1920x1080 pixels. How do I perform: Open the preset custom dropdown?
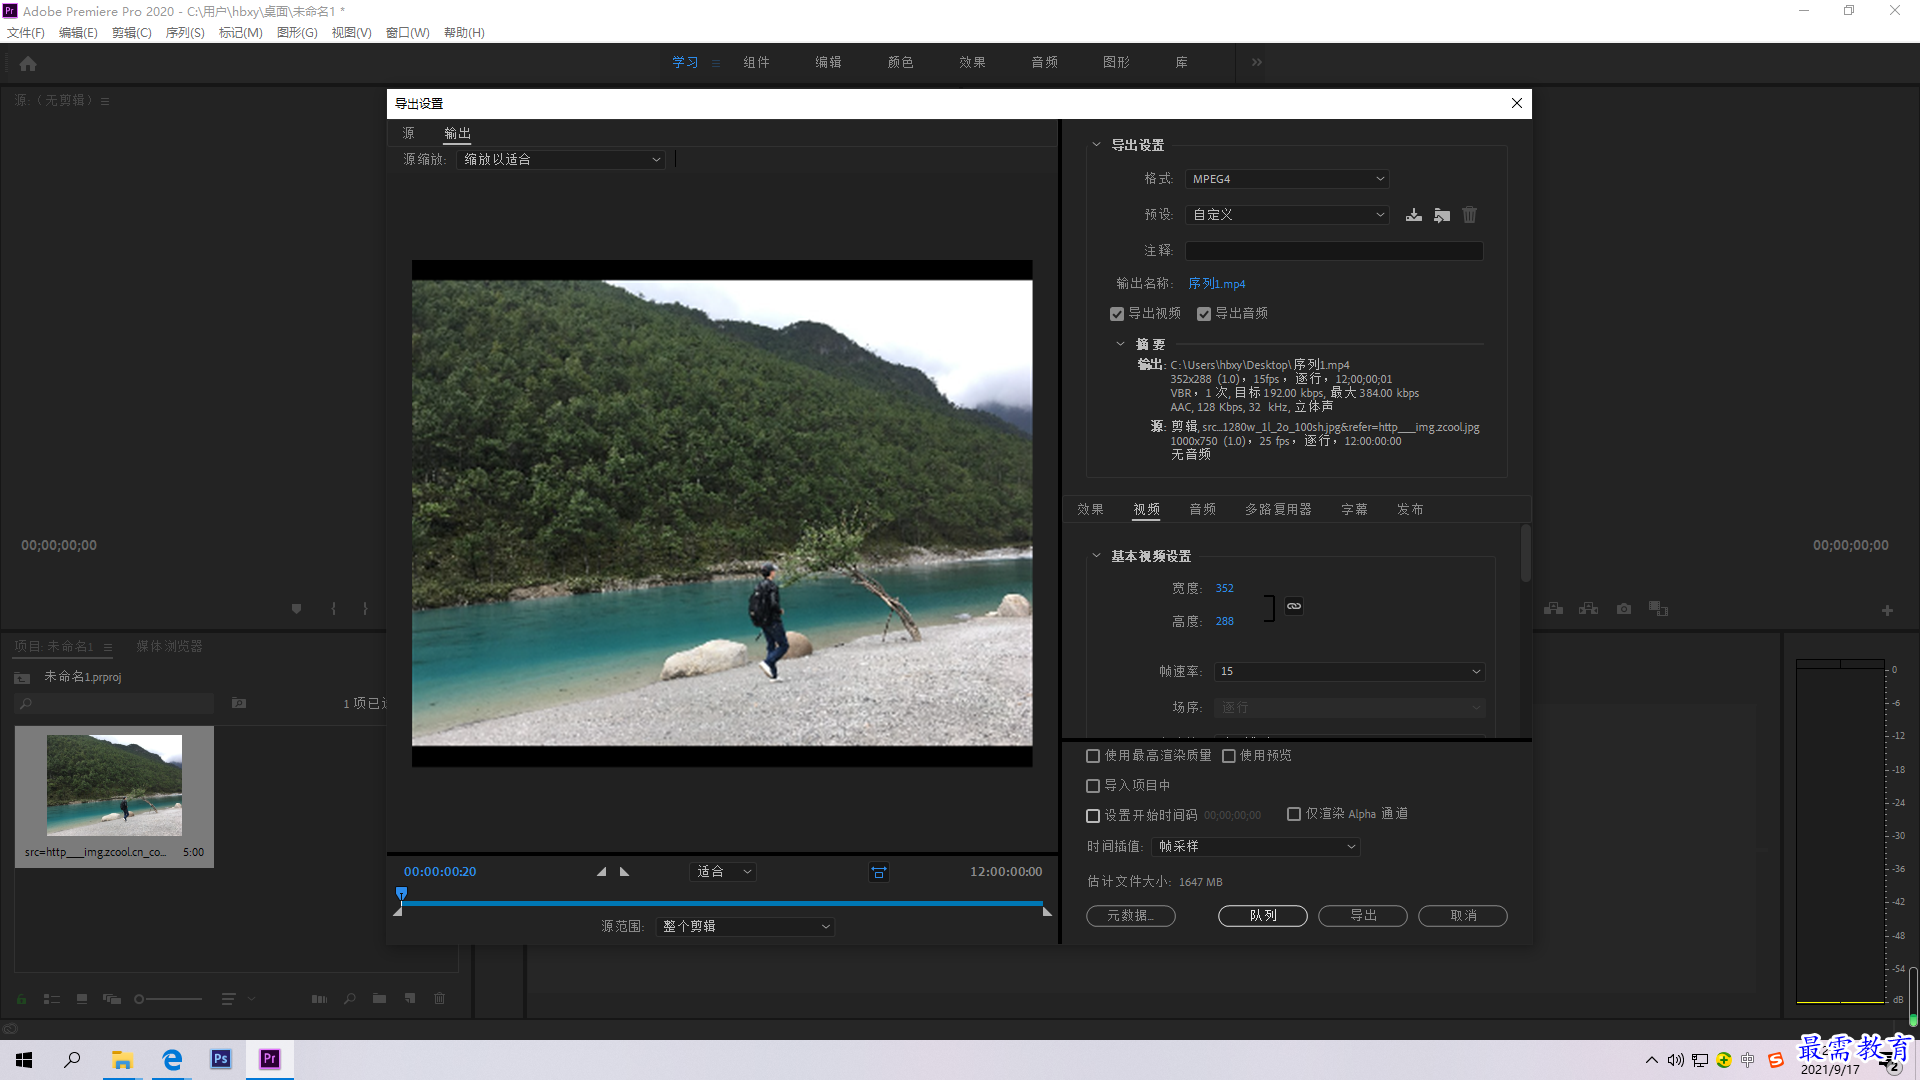[x=1287, y=215]
